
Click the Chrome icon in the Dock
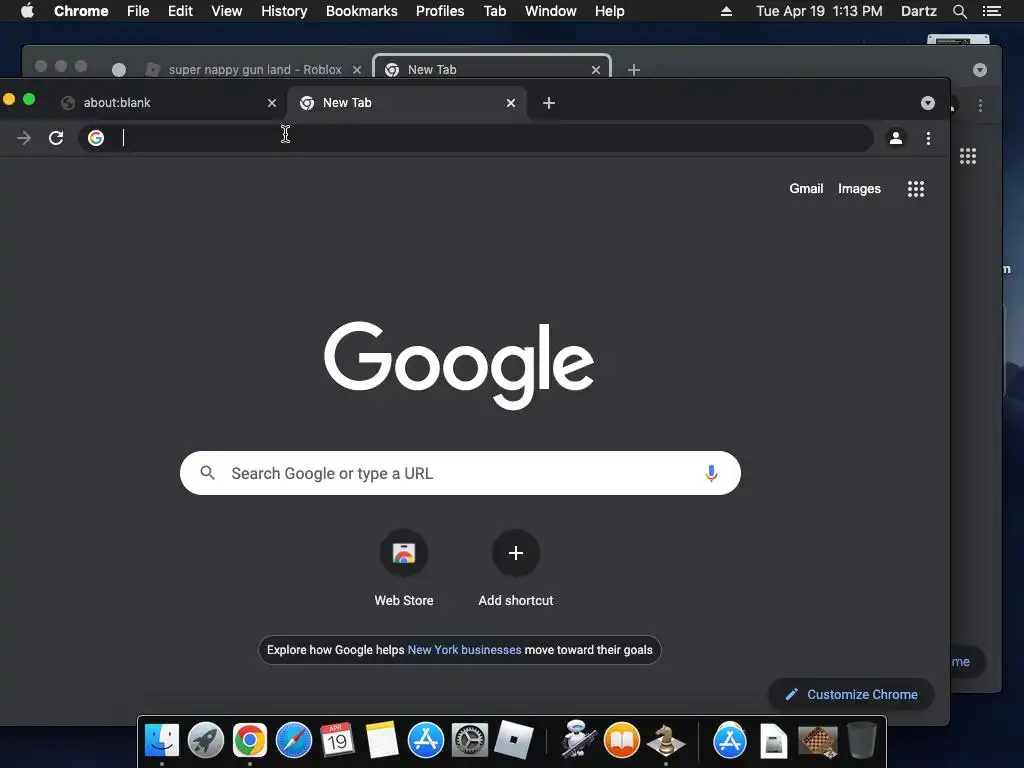(249, 741)
